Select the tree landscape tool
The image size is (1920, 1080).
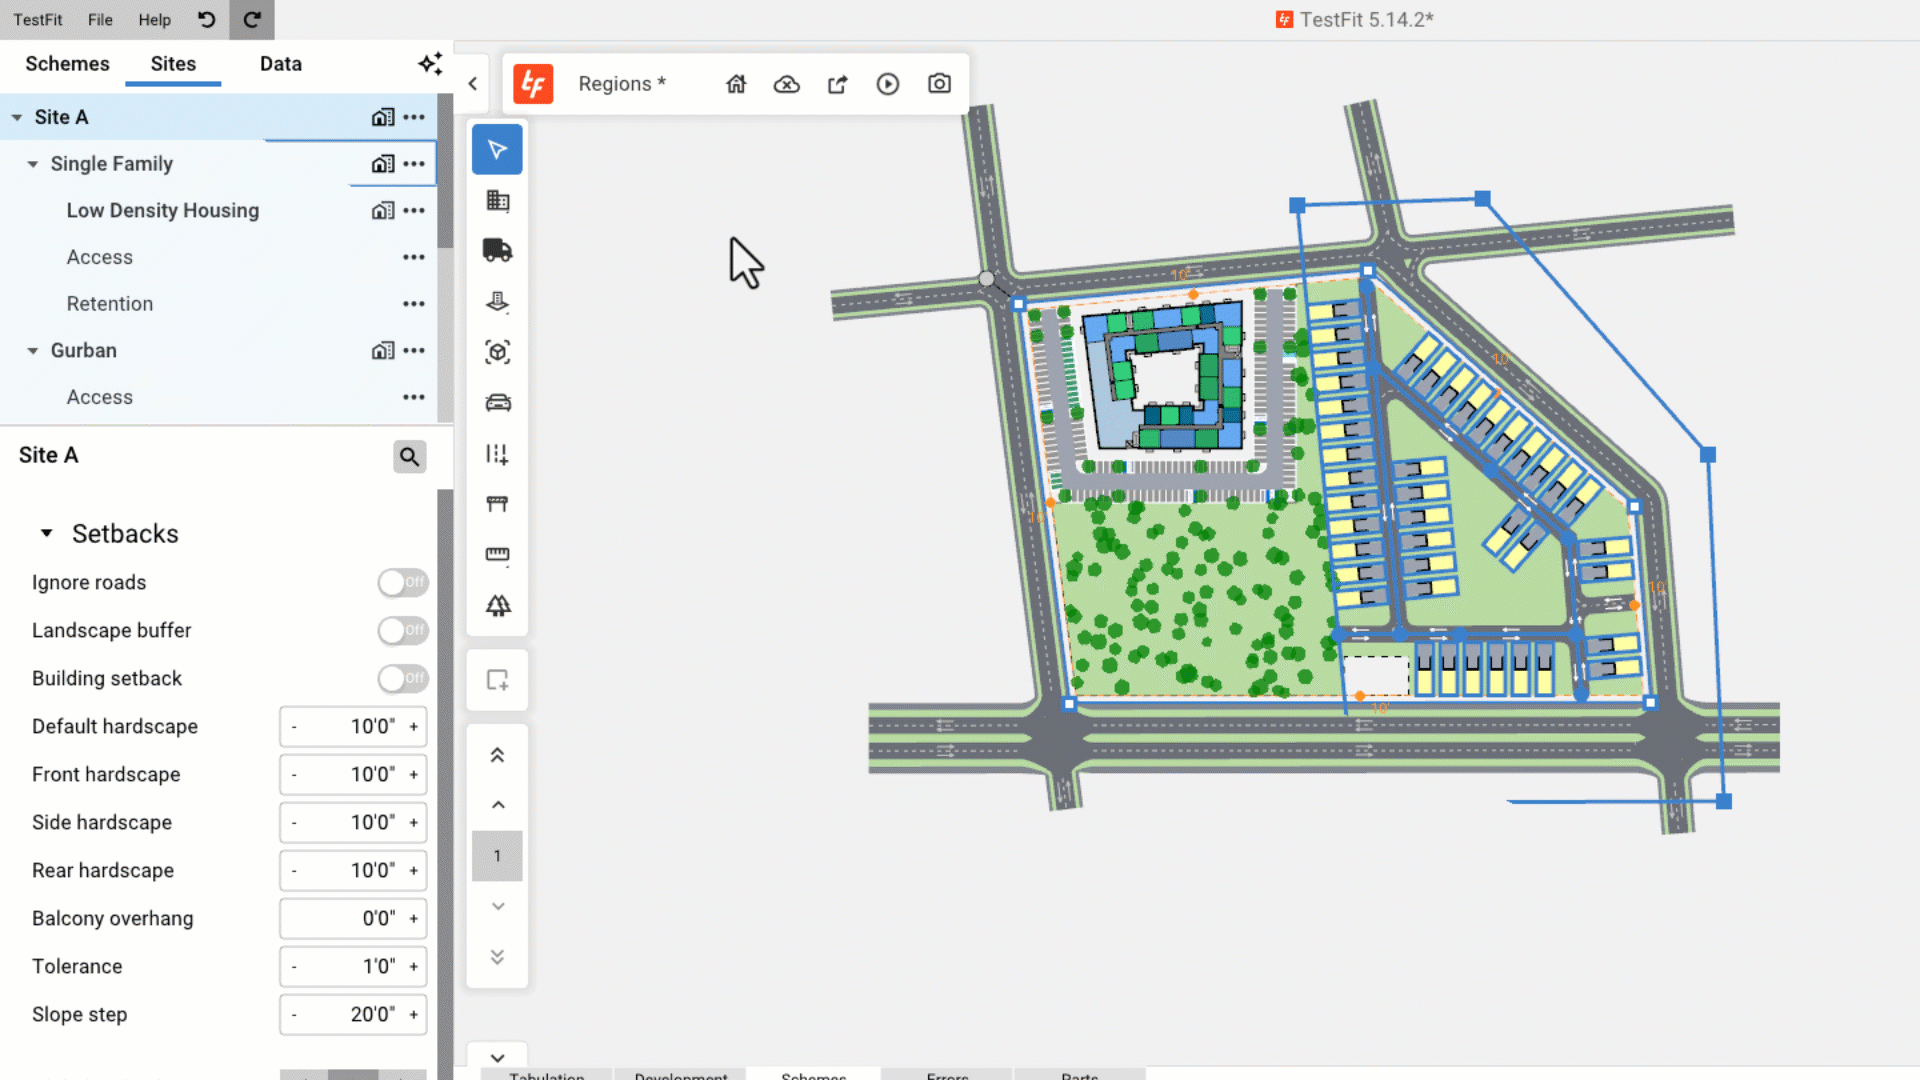pyautogui.click(x=497, y=606)
